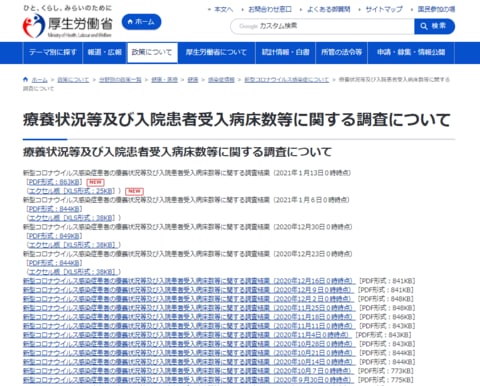This screenshot has height=386, width=480.
Task: Open the 厚生労働省について menu
Action: pos(216,52)
